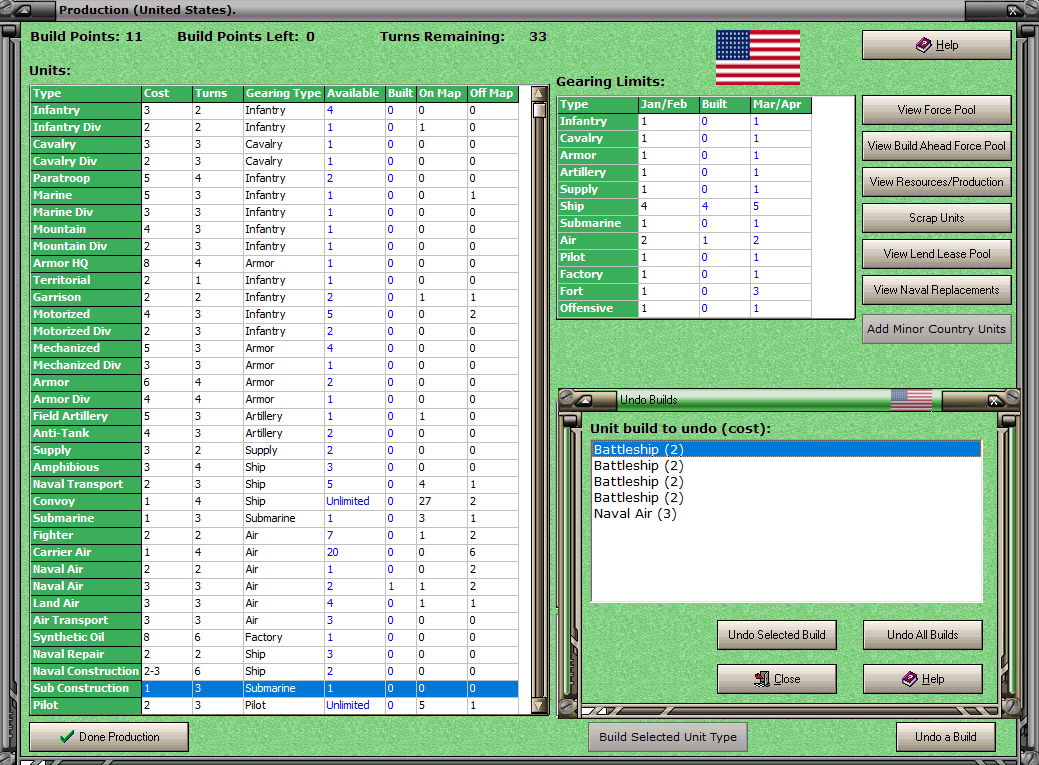Click the Help button next to the flag

point(936,45)
